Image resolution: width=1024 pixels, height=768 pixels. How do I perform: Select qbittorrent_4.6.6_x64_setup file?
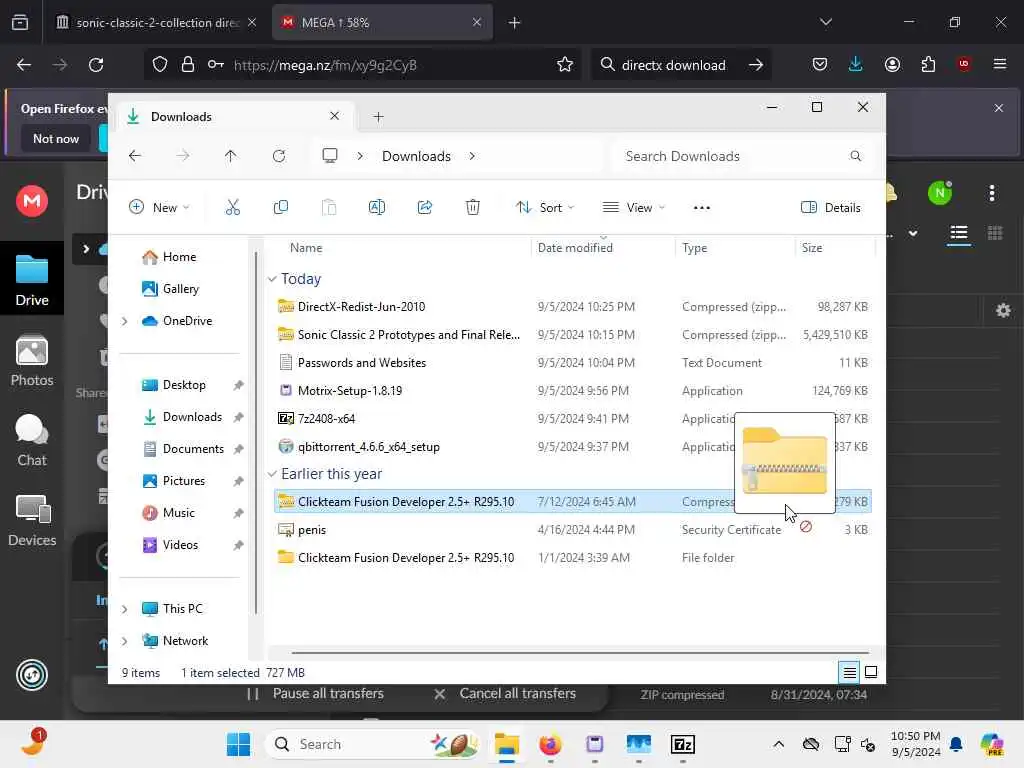point(572,447)
